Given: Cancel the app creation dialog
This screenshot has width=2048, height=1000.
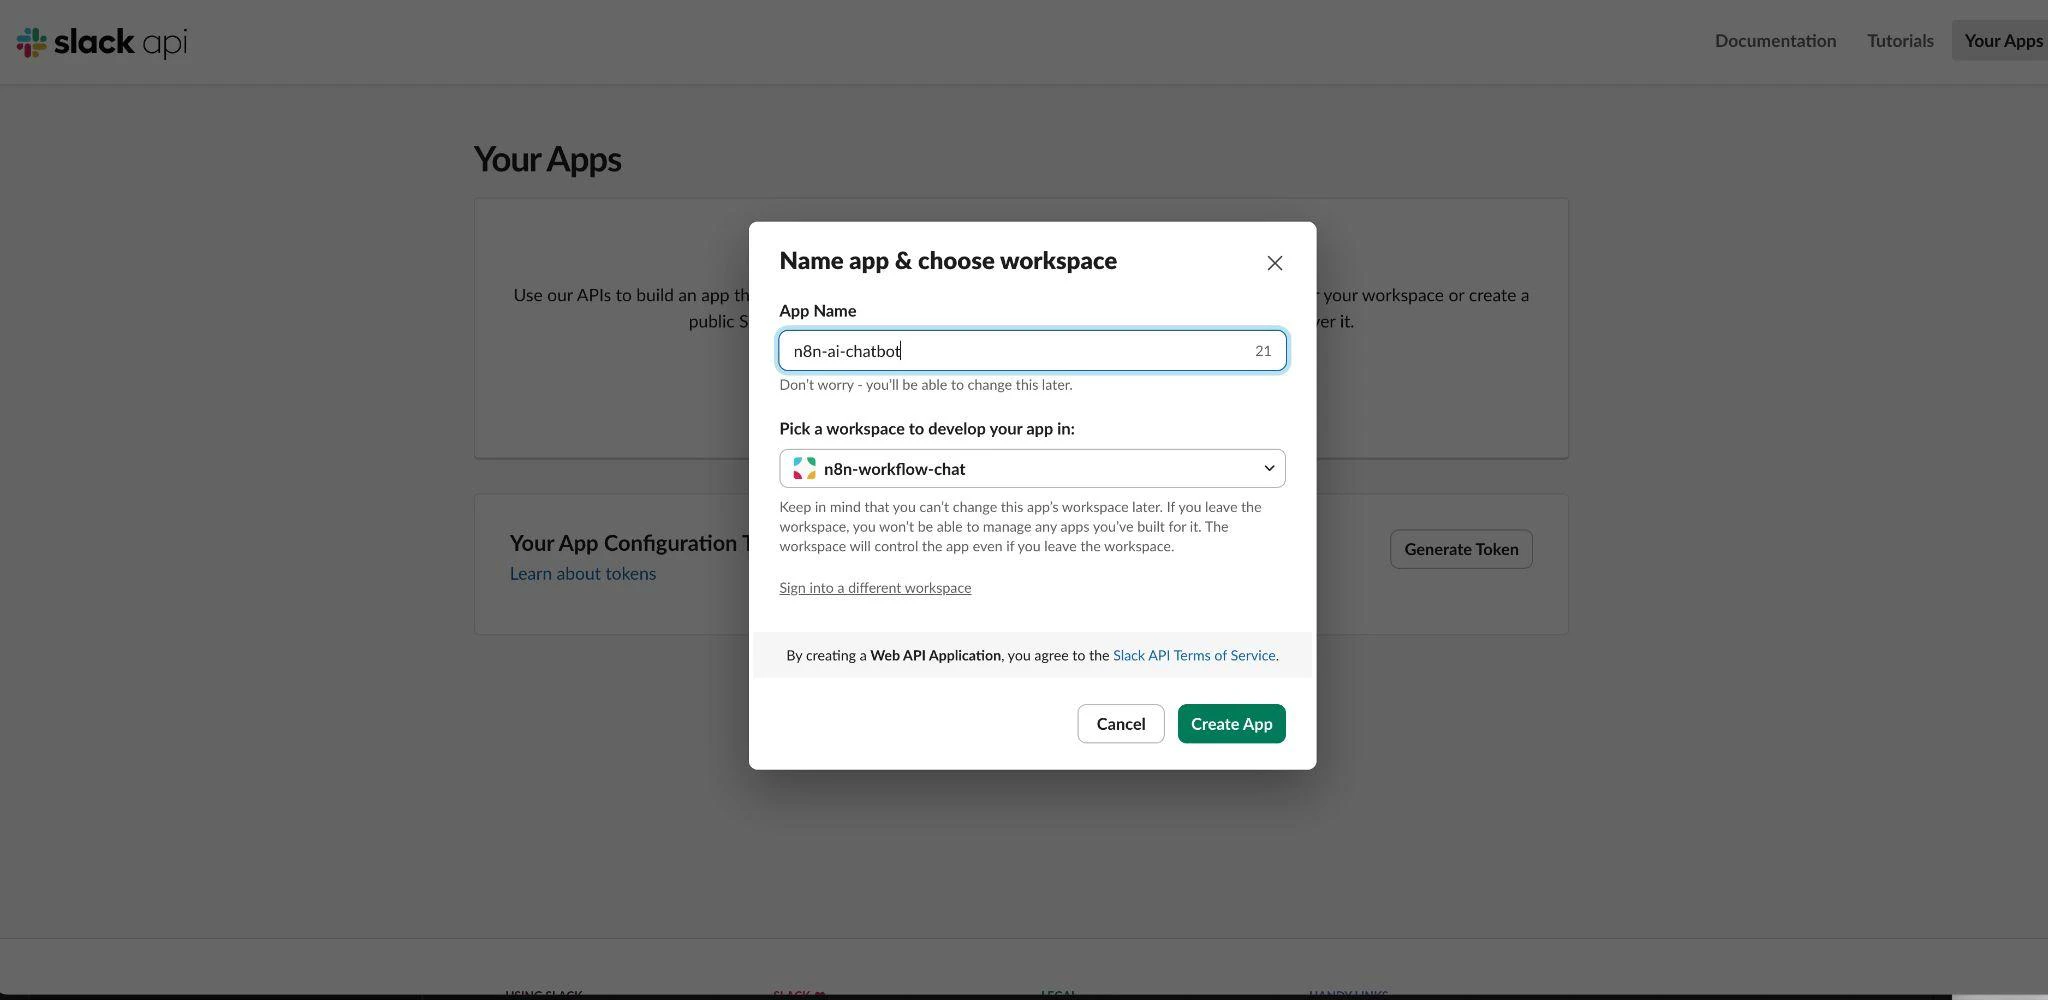Looking at the screenshot, I should pos(1120,724).
